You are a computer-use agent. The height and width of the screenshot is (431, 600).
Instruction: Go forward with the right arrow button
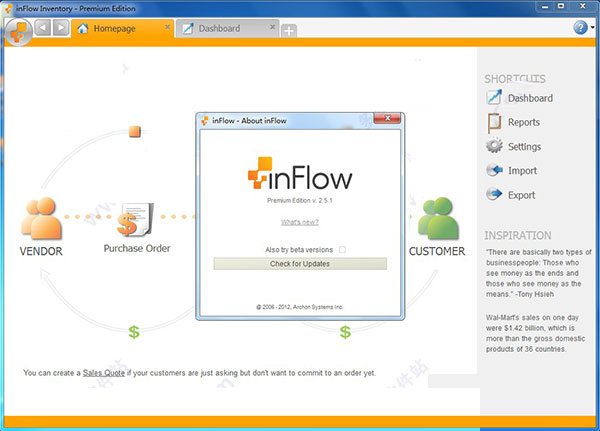coord(61,28)
